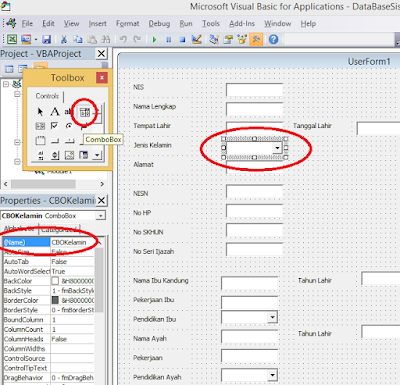Image resolution: width=400 pixels, height=385 pixels.
Task: Click the No HP text box
Action: pyautogui.click(x=254, y=212)
